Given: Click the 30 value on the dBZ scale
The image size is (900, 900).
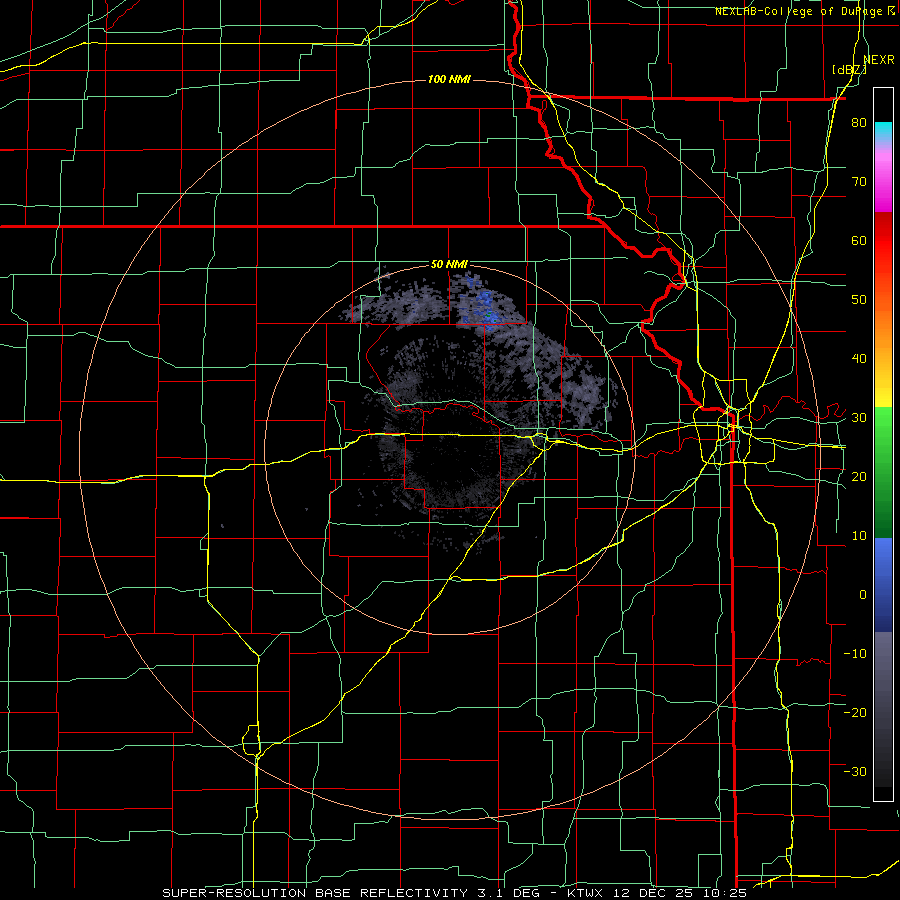Looking at the screenshot, I should coord(859,417).
